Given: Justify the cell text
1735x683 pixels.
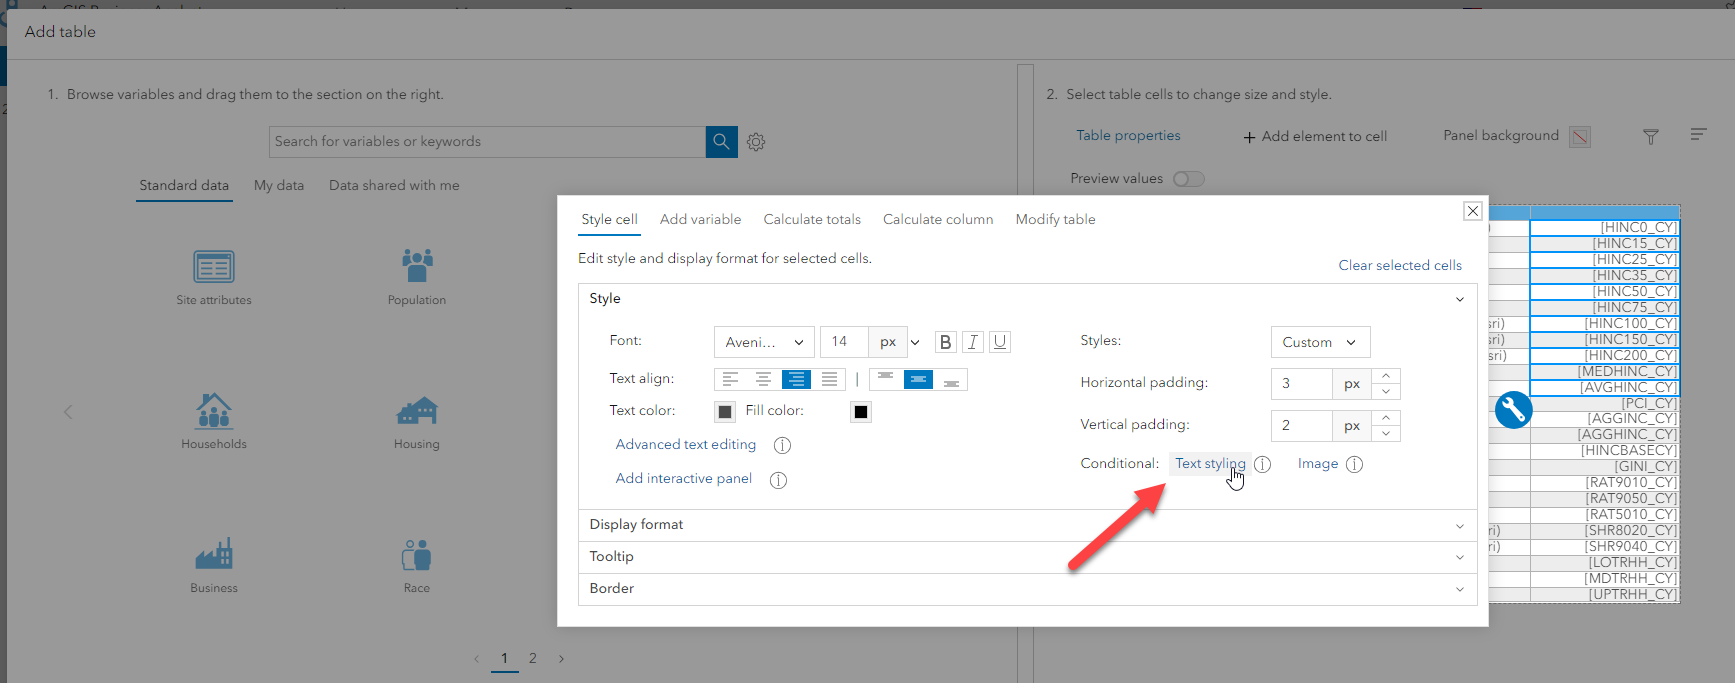Looking at the screenshot, I should pos(829,380).
